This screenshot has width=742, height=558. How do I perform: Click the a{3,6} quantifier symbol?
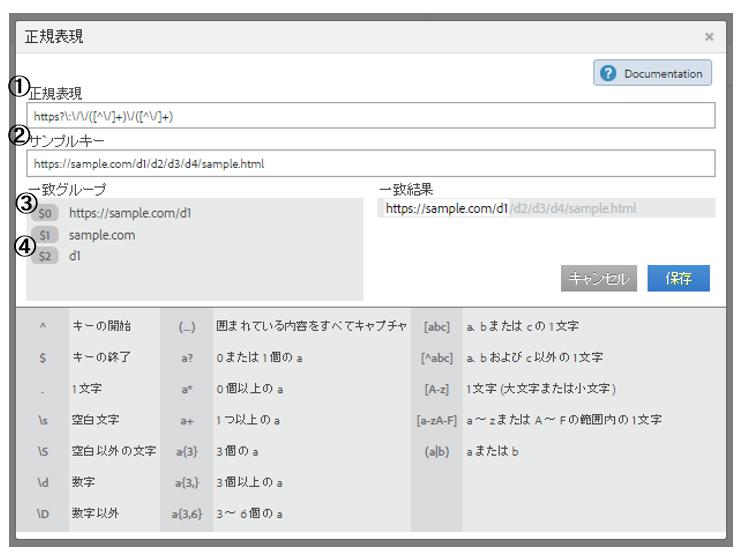point(187,513)
